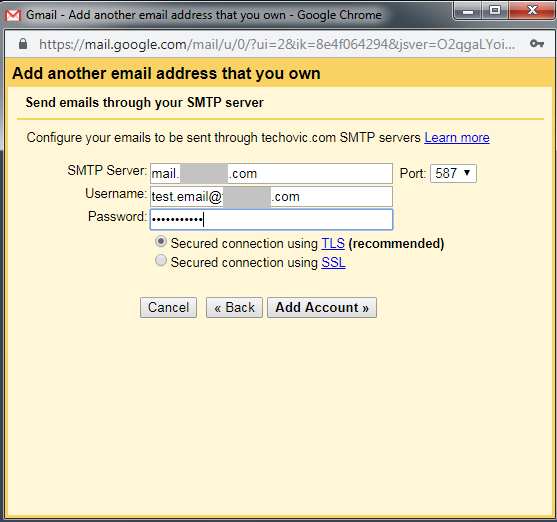Maximize the Chrome popup window

coord(495,11)
